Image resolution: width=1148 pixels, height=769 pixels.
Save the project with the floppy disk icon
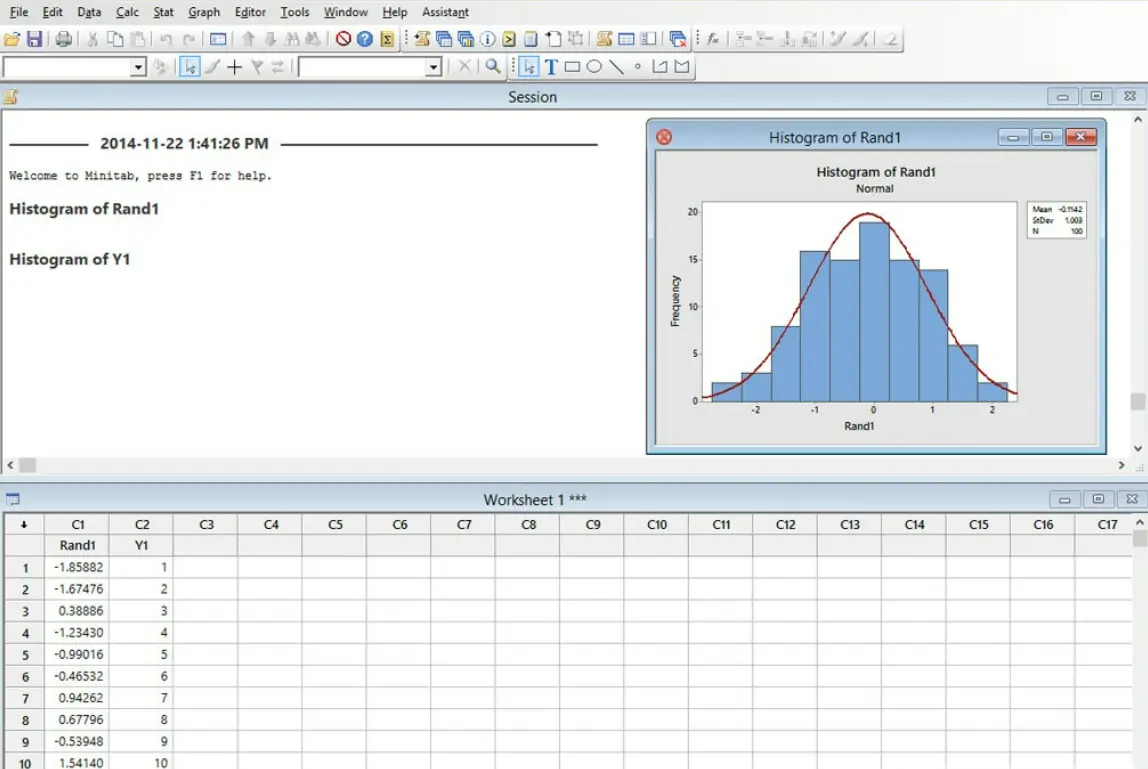point(35,39)
